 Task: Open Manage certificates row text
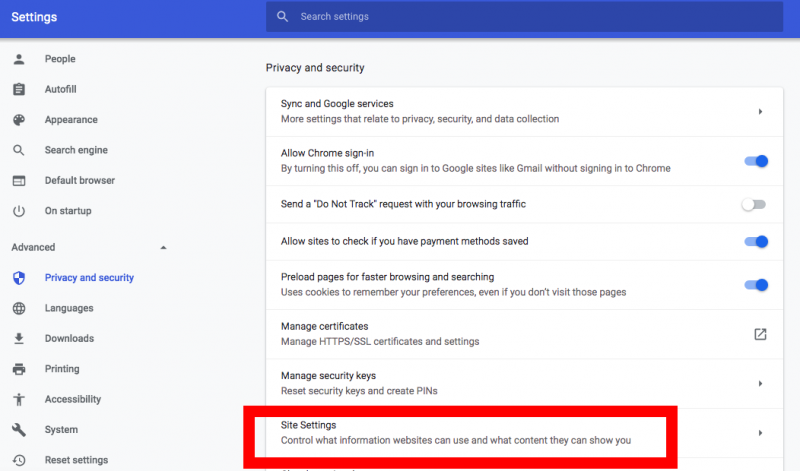[380, 334]
